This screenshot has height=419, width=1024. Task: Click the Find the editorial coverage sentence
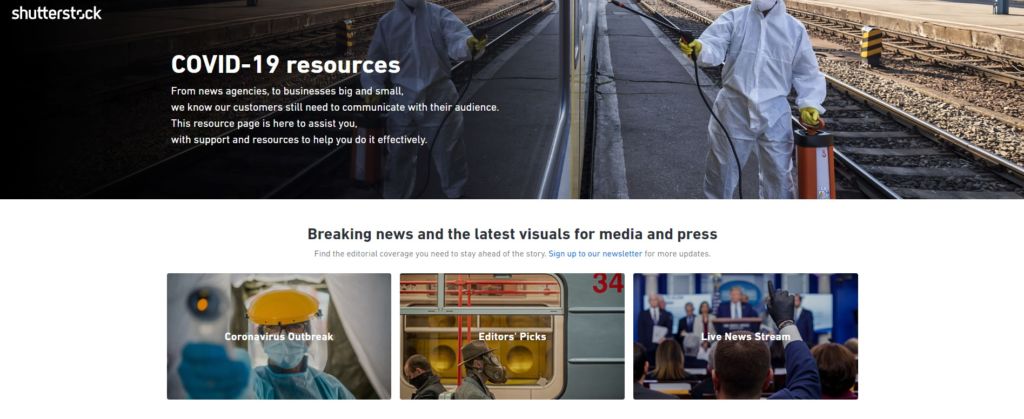pos(430,254)
